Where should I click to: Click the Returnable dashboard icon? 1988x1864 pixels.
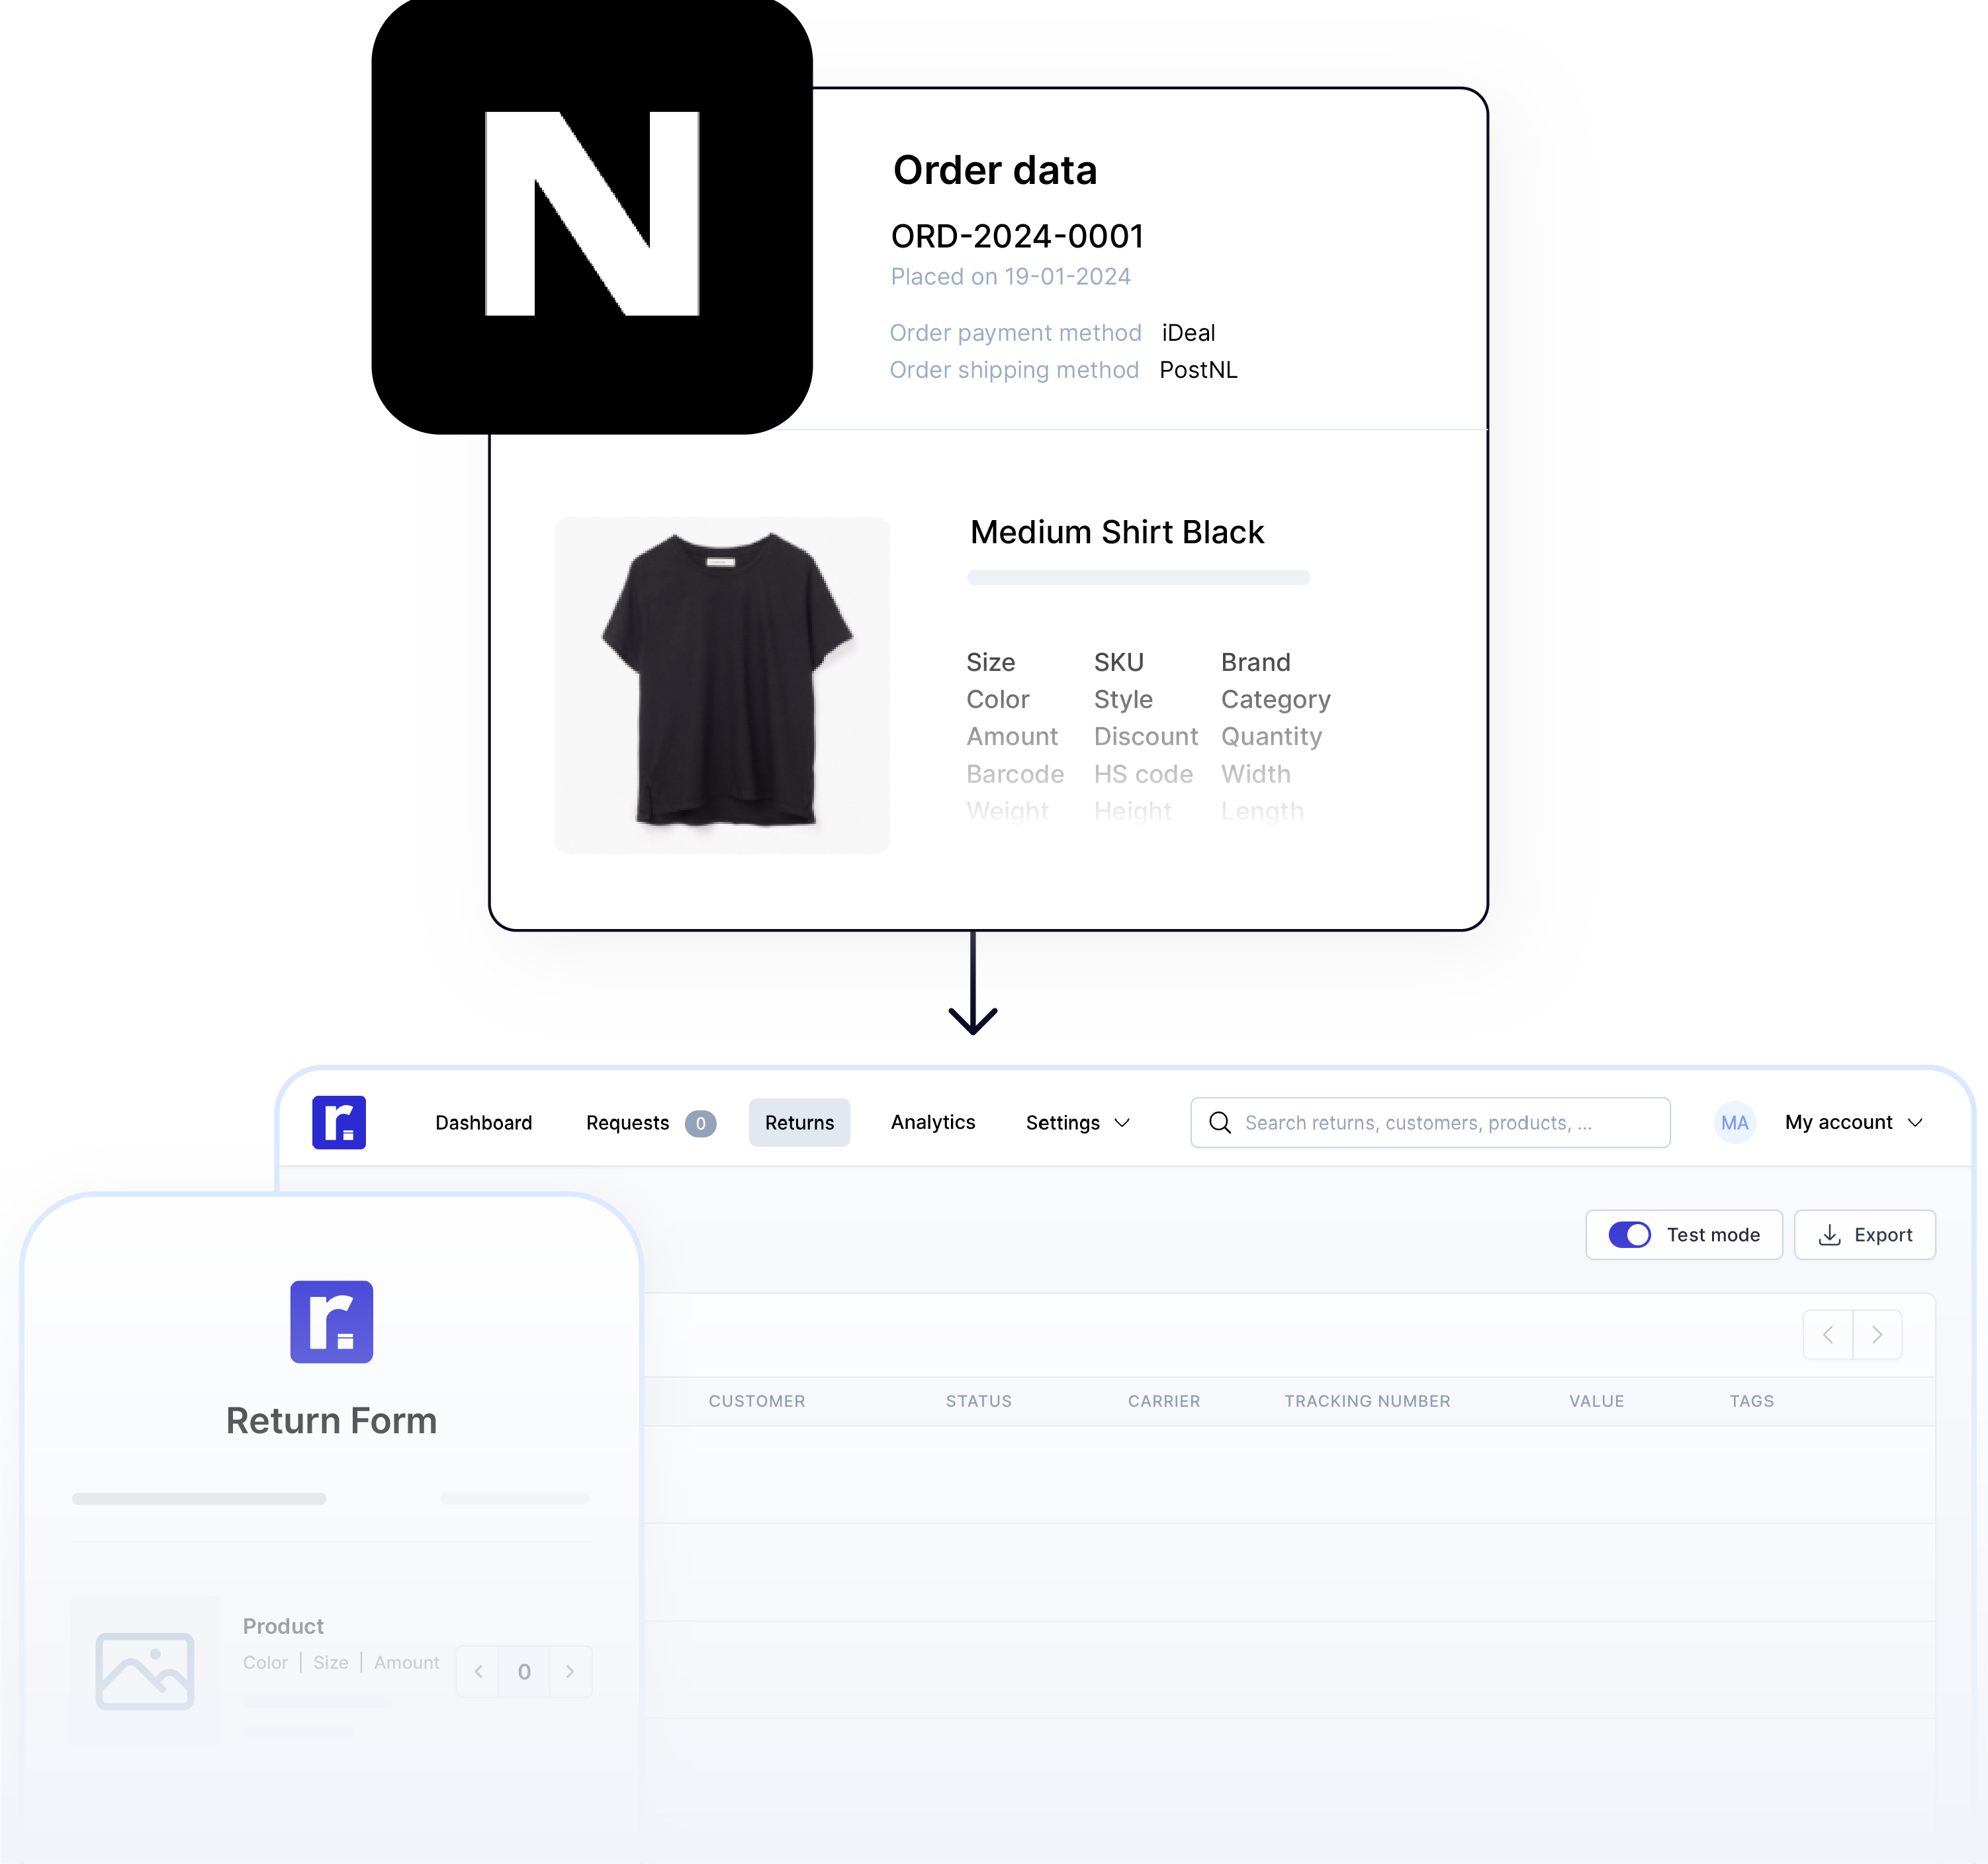pyautogui.click(x=338, y=1120)
